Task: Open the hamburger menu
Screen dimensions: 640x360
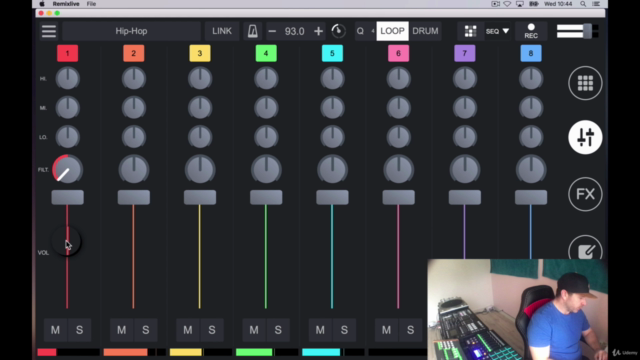Action: click(x=49, y=31)
